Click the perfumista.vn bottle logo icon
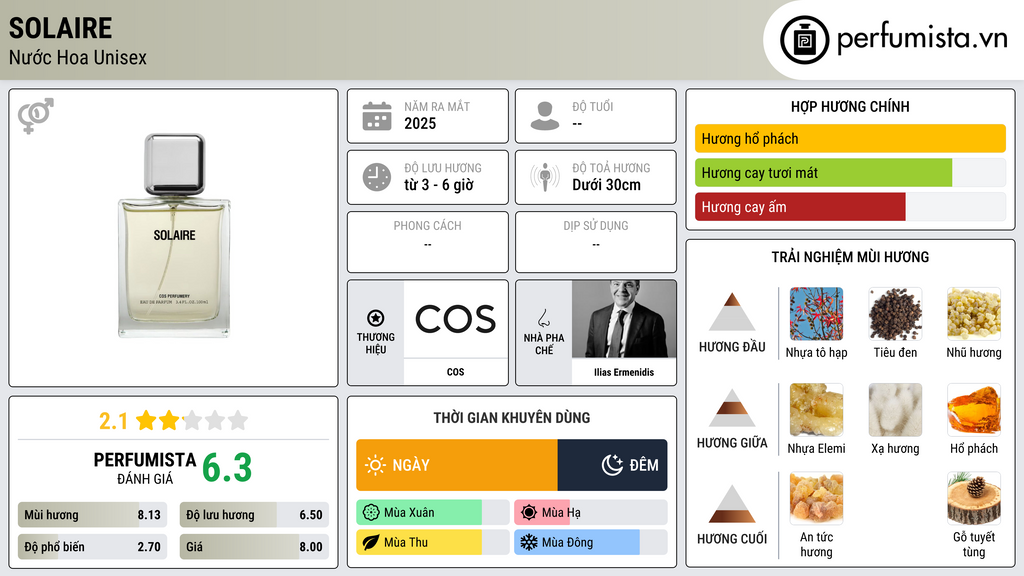The height and width of the screenshot is (576, 1024). pos(804,40)
